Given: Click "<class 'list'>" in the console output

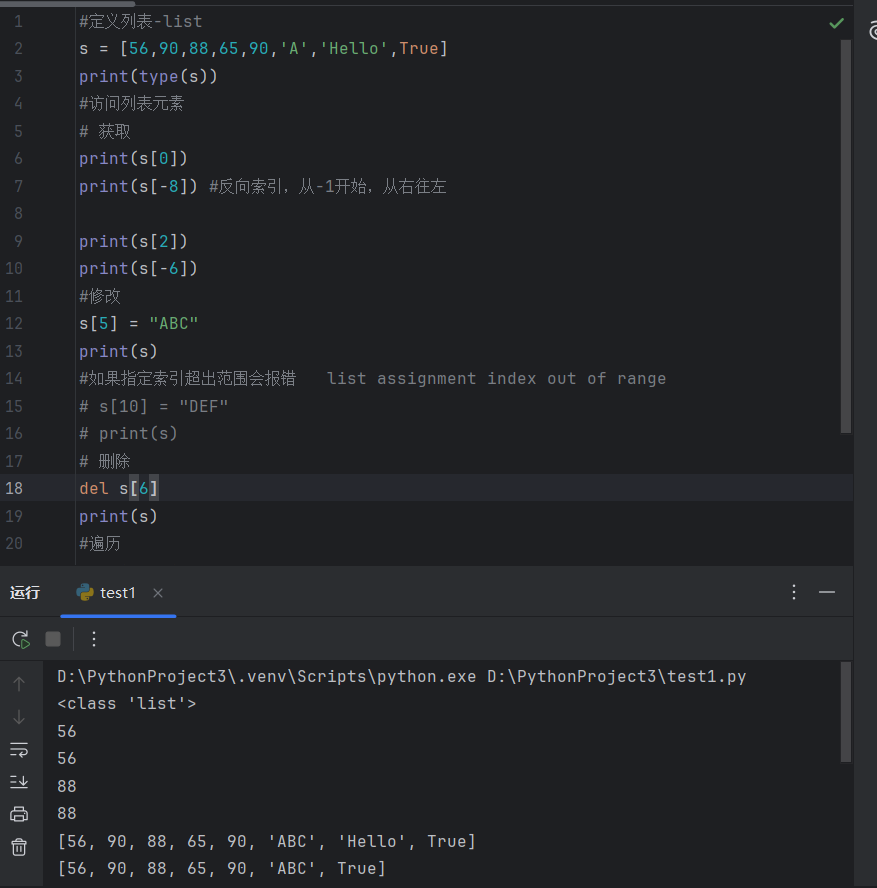Looking at the screenshot, I should (126, 703).
